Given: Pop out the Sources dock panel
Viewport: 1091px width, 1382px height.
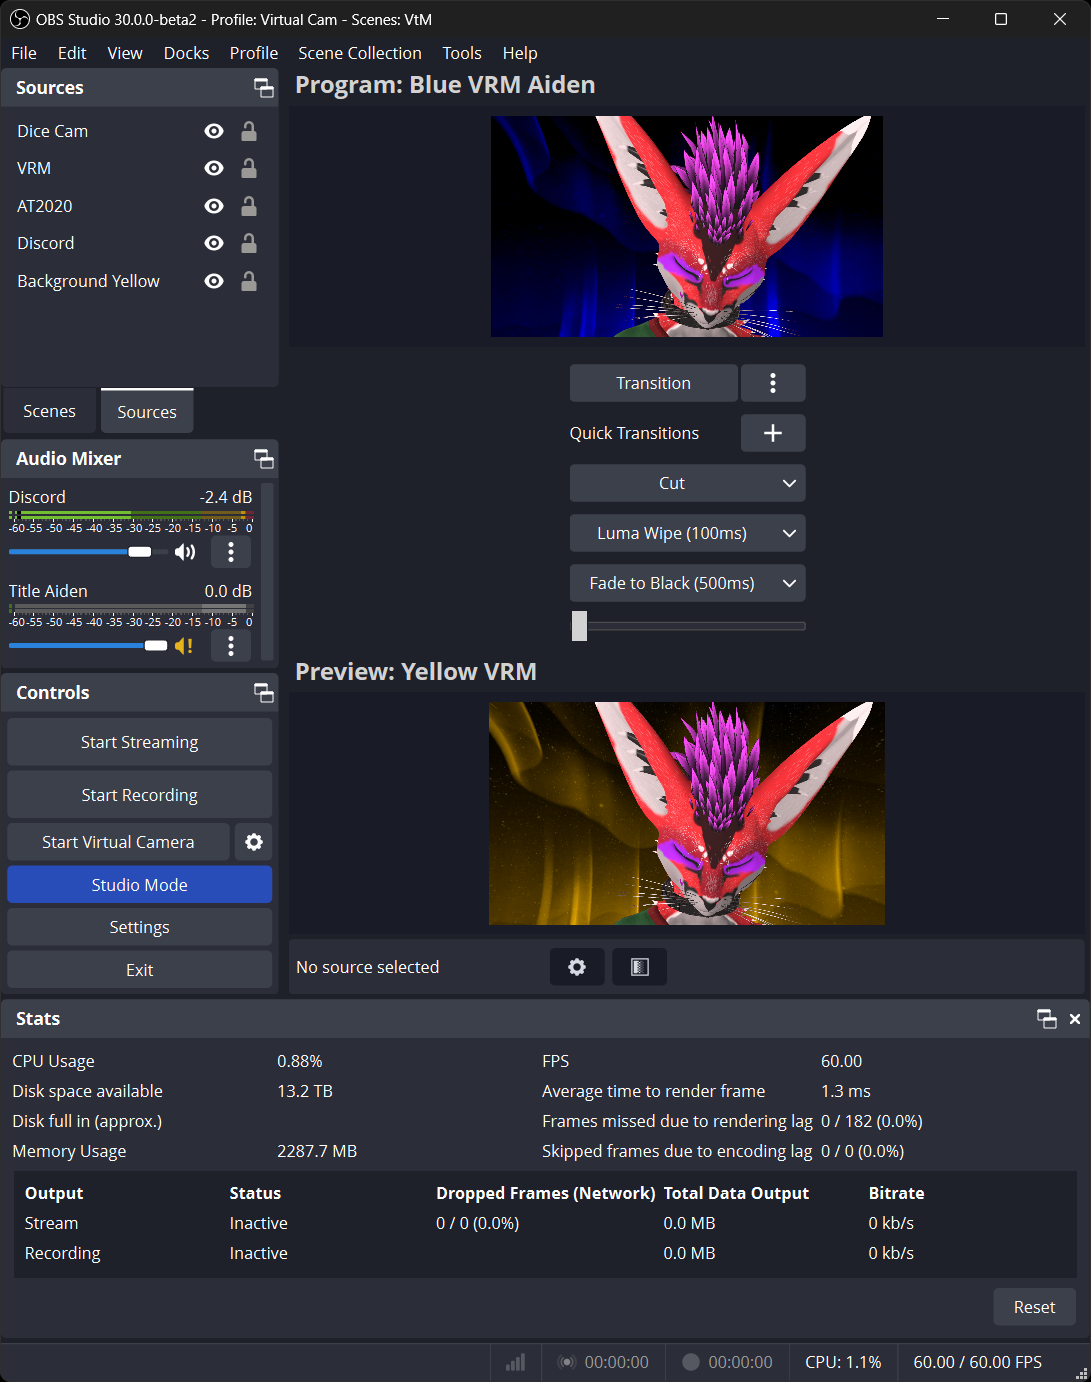Looking at the screenshot, I should (x=264, y=88).
